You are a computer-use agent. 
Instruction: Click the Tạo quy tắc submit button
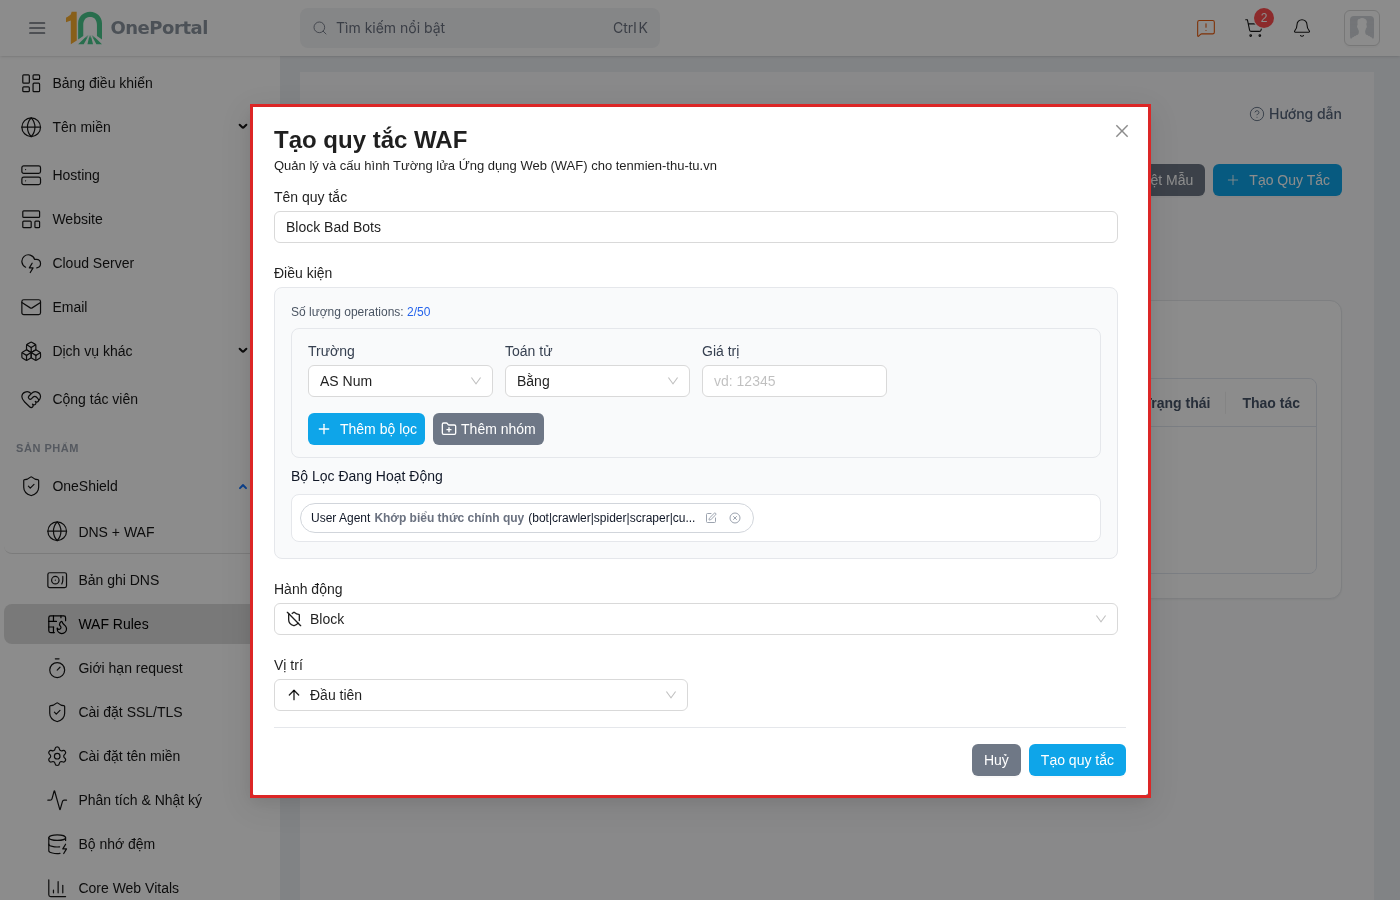click(x=1077, y=760)
